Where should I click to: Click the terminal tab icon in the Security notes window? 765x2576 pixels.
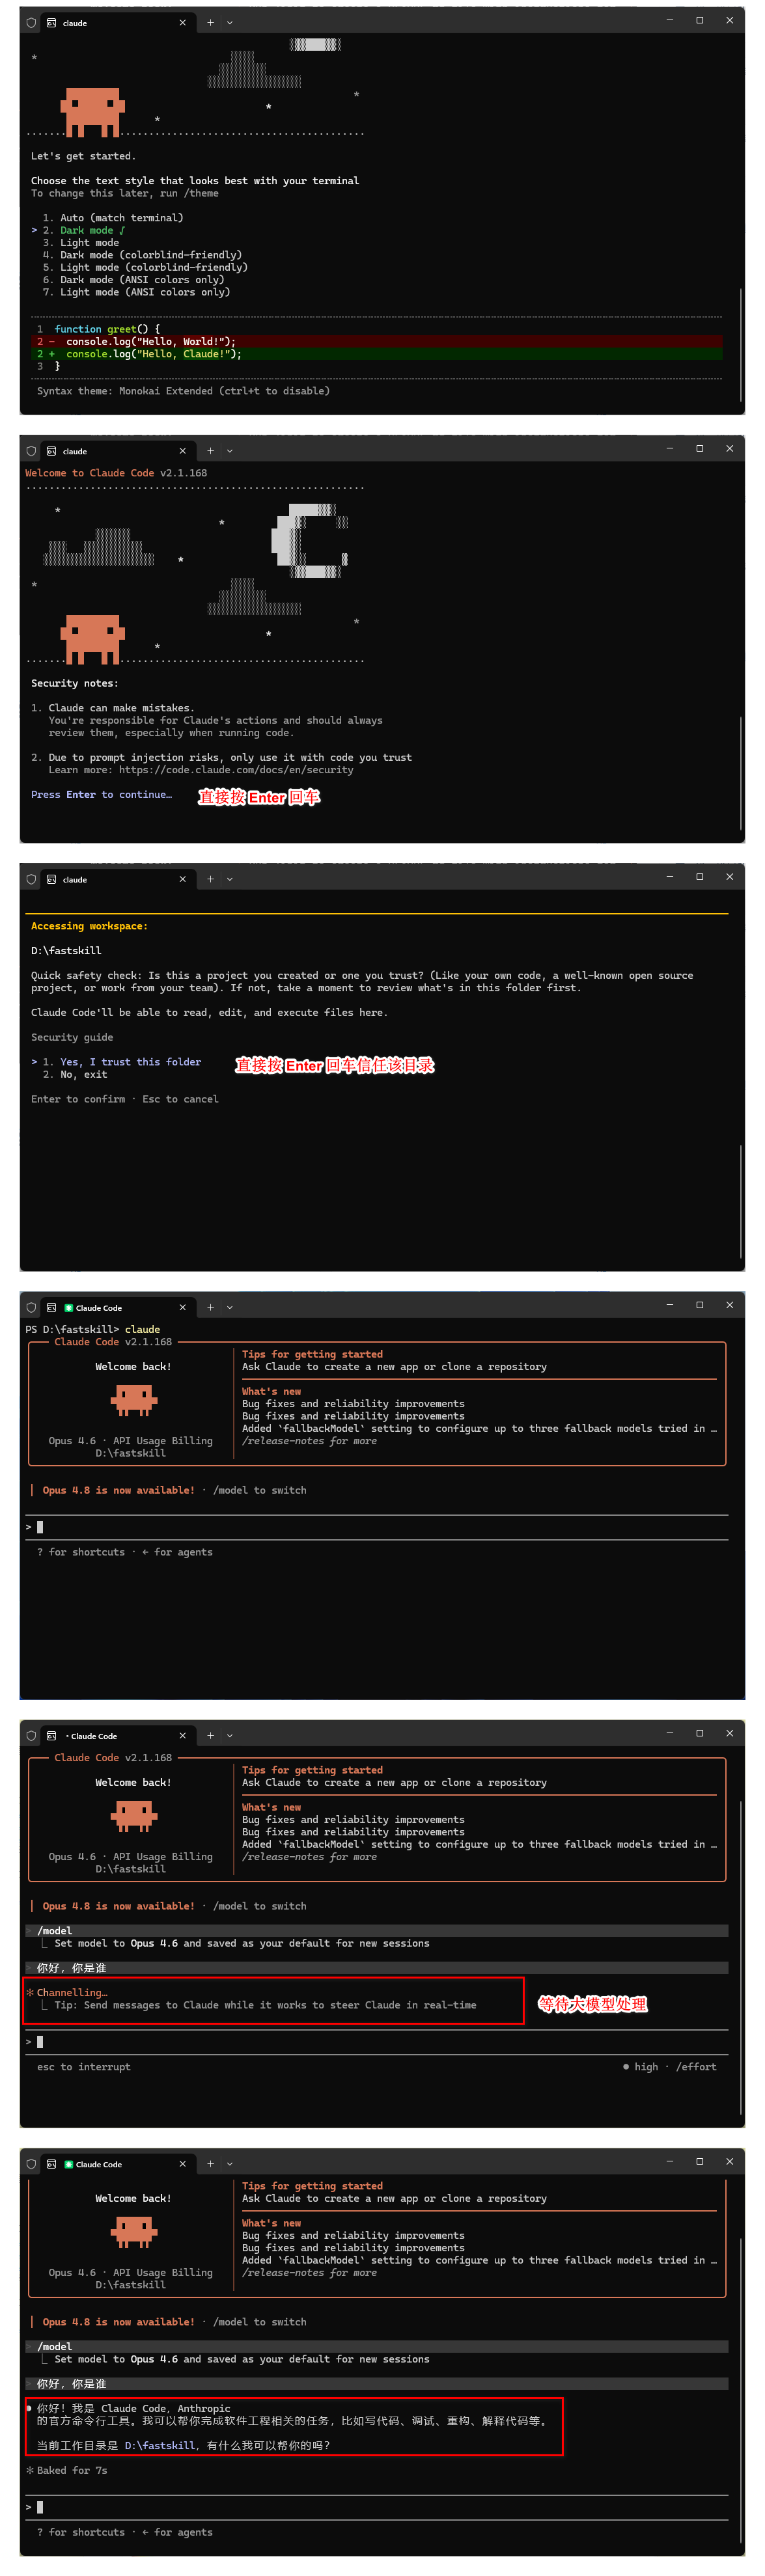[x=51, y=451]
